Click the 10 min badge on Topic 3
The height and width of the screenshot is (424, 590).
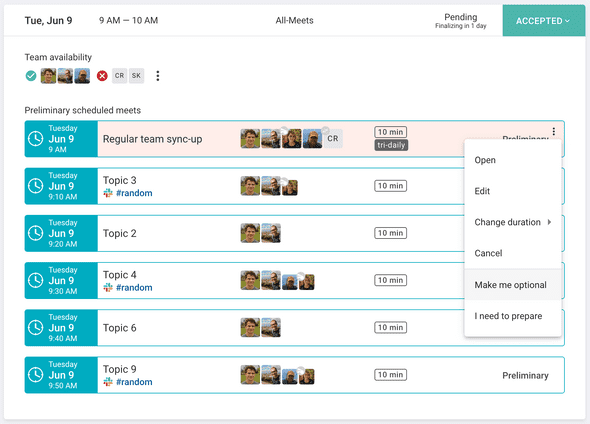(x=390, y=186)
